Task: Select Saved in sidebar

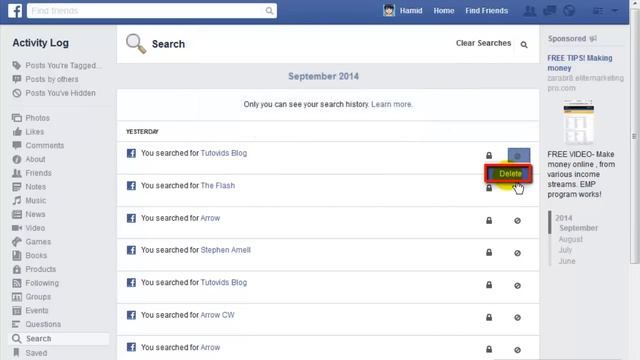Action: 30,353
